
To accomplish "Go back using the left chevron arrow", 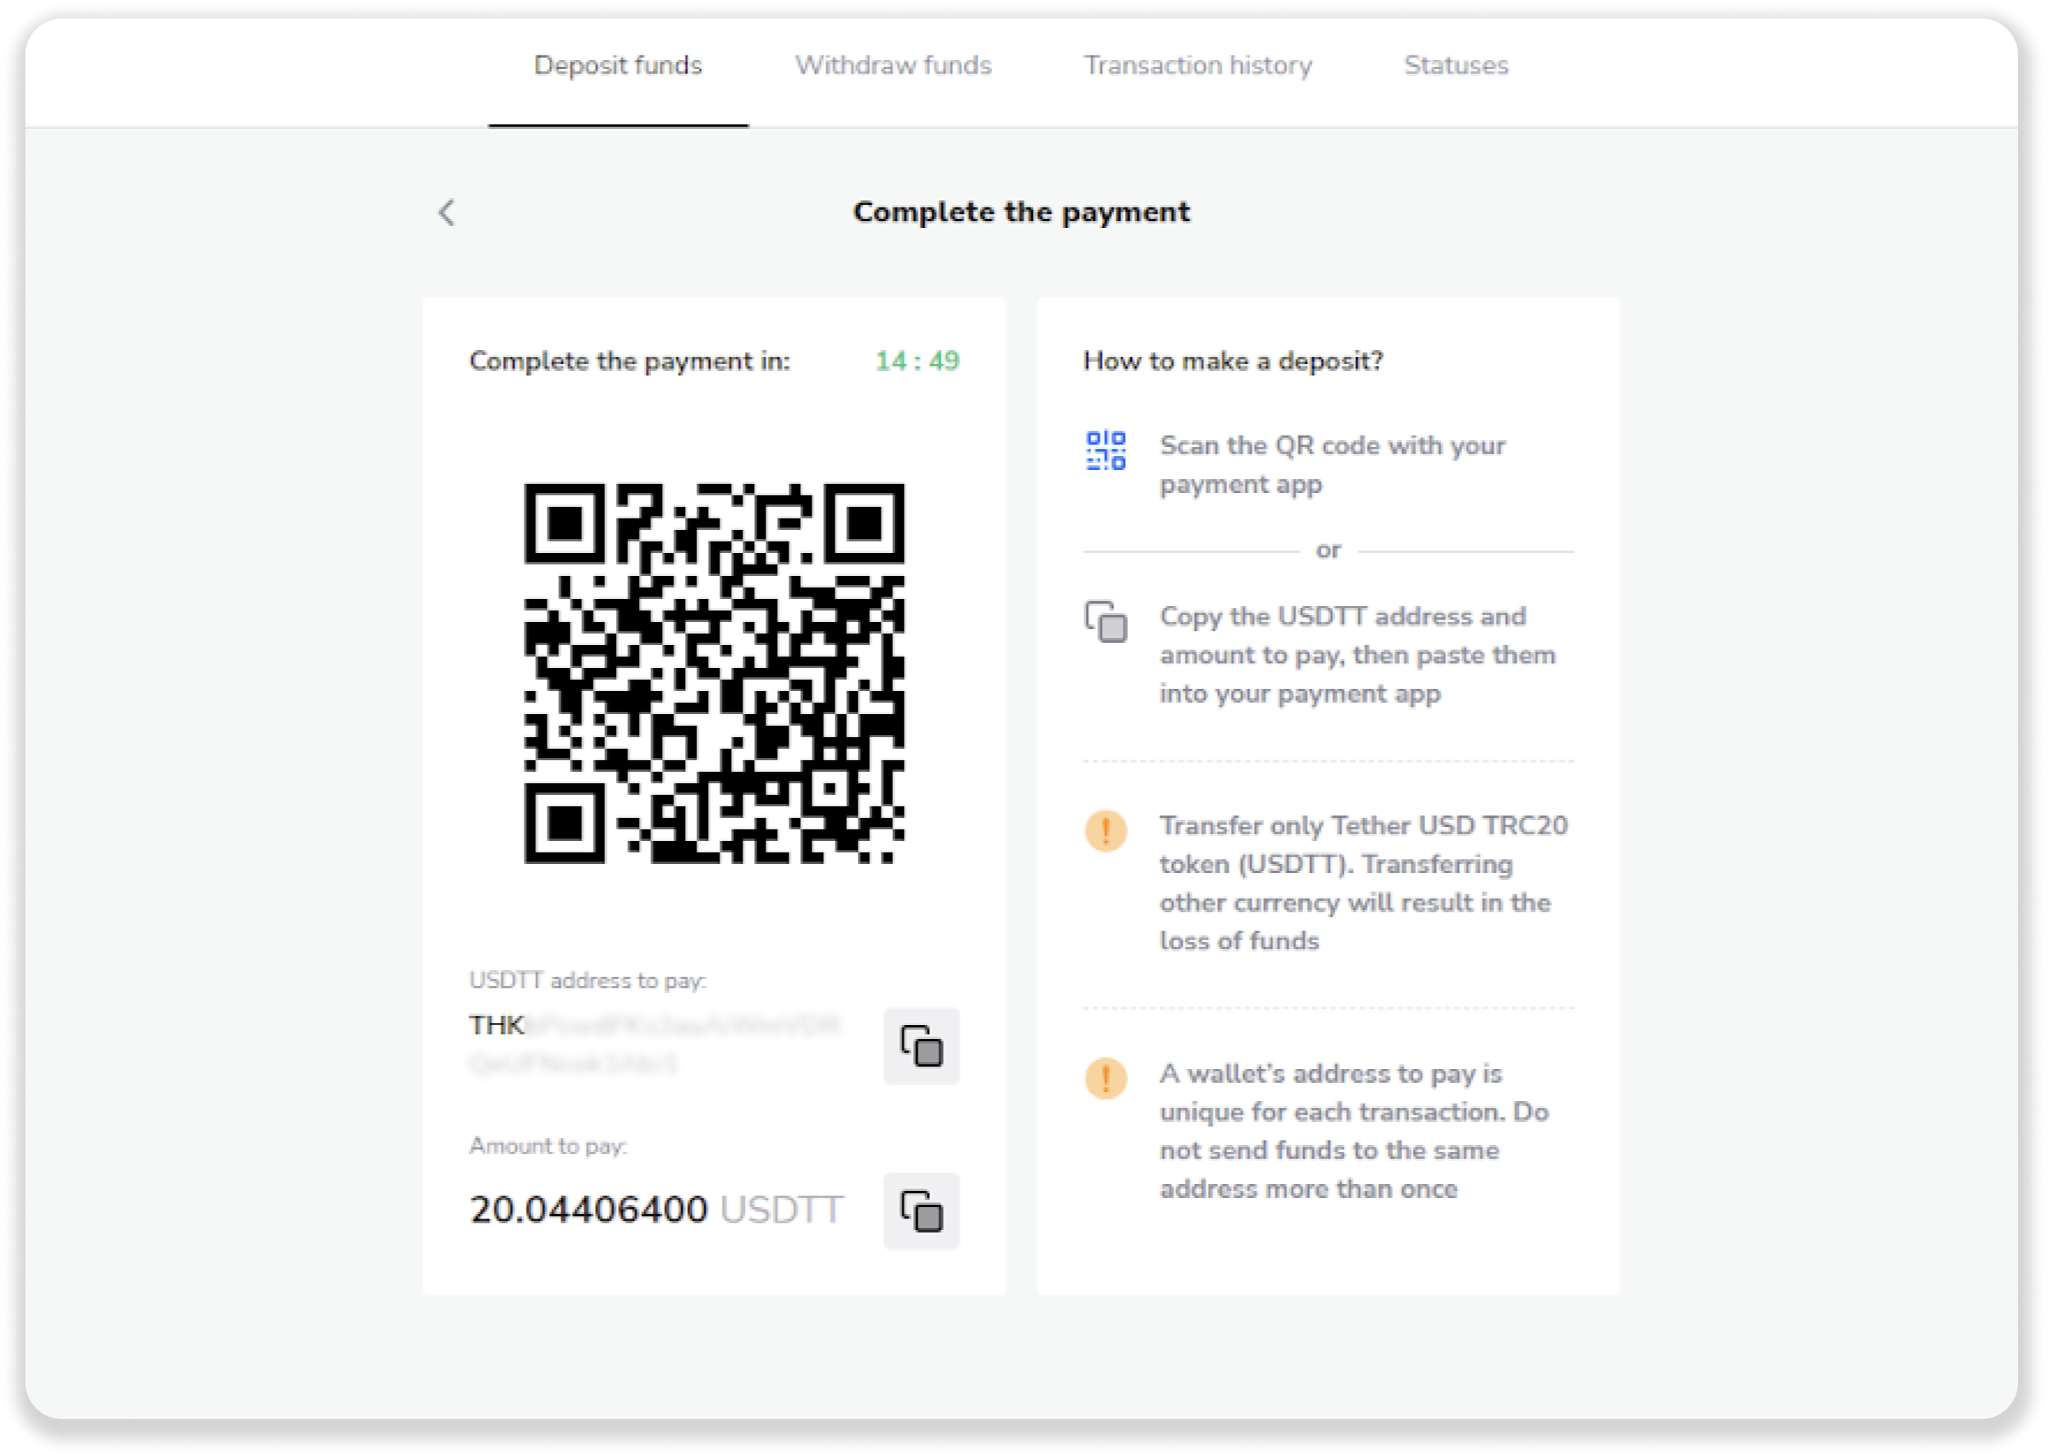I will 447,212.
